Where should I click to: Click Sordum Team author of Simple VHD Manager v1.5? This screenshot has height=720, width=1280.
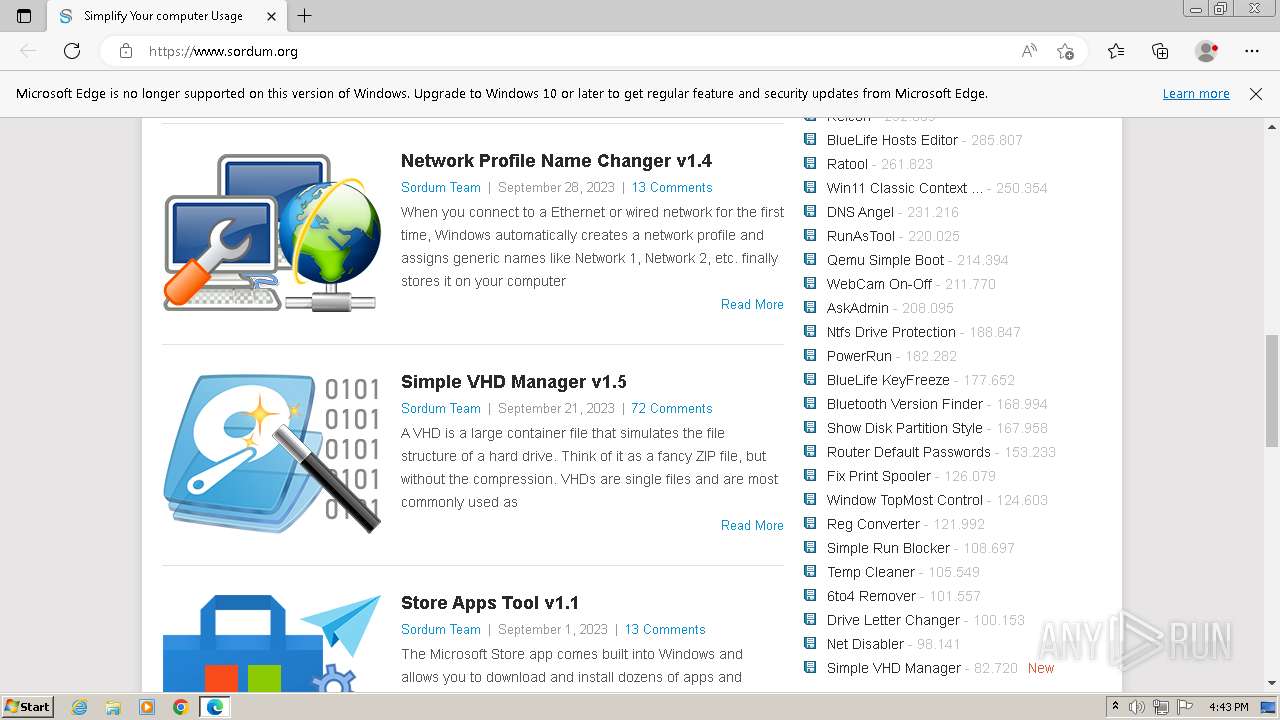pyautogui.click(x=441, y=408)
